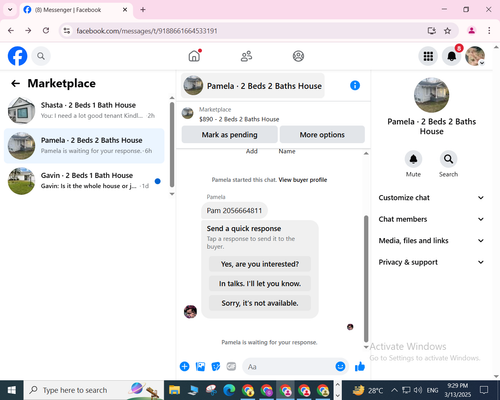The width and height of the screenshot is (500, 400).
Task: Open emoji picker smiley icon
Action: point(340,366)
